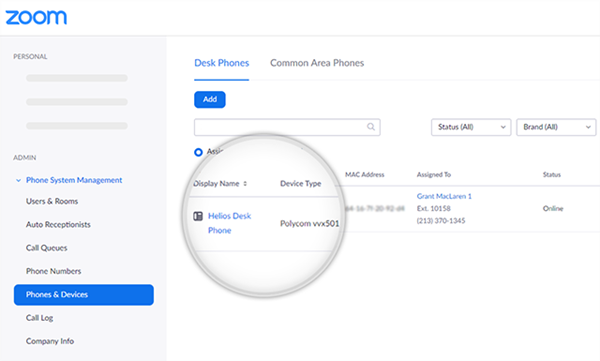Click the Zoom logo
600x361 pixels.
pos(36,18)
